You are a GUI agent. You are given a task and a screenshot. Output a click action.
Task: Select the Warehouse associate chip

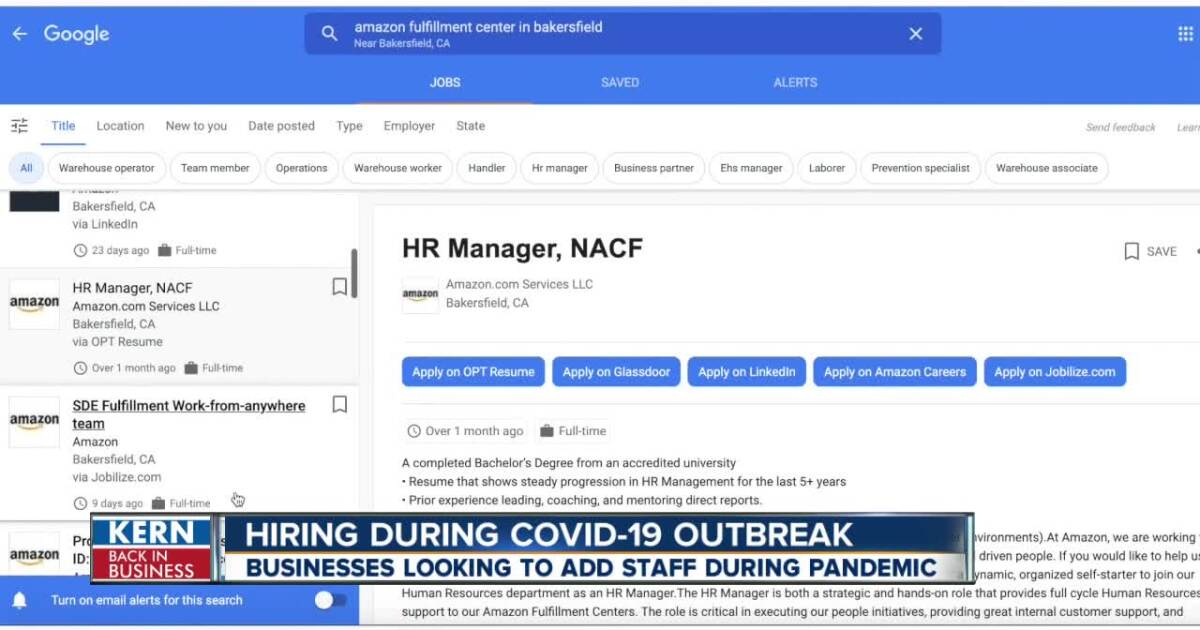[1046, 168]
